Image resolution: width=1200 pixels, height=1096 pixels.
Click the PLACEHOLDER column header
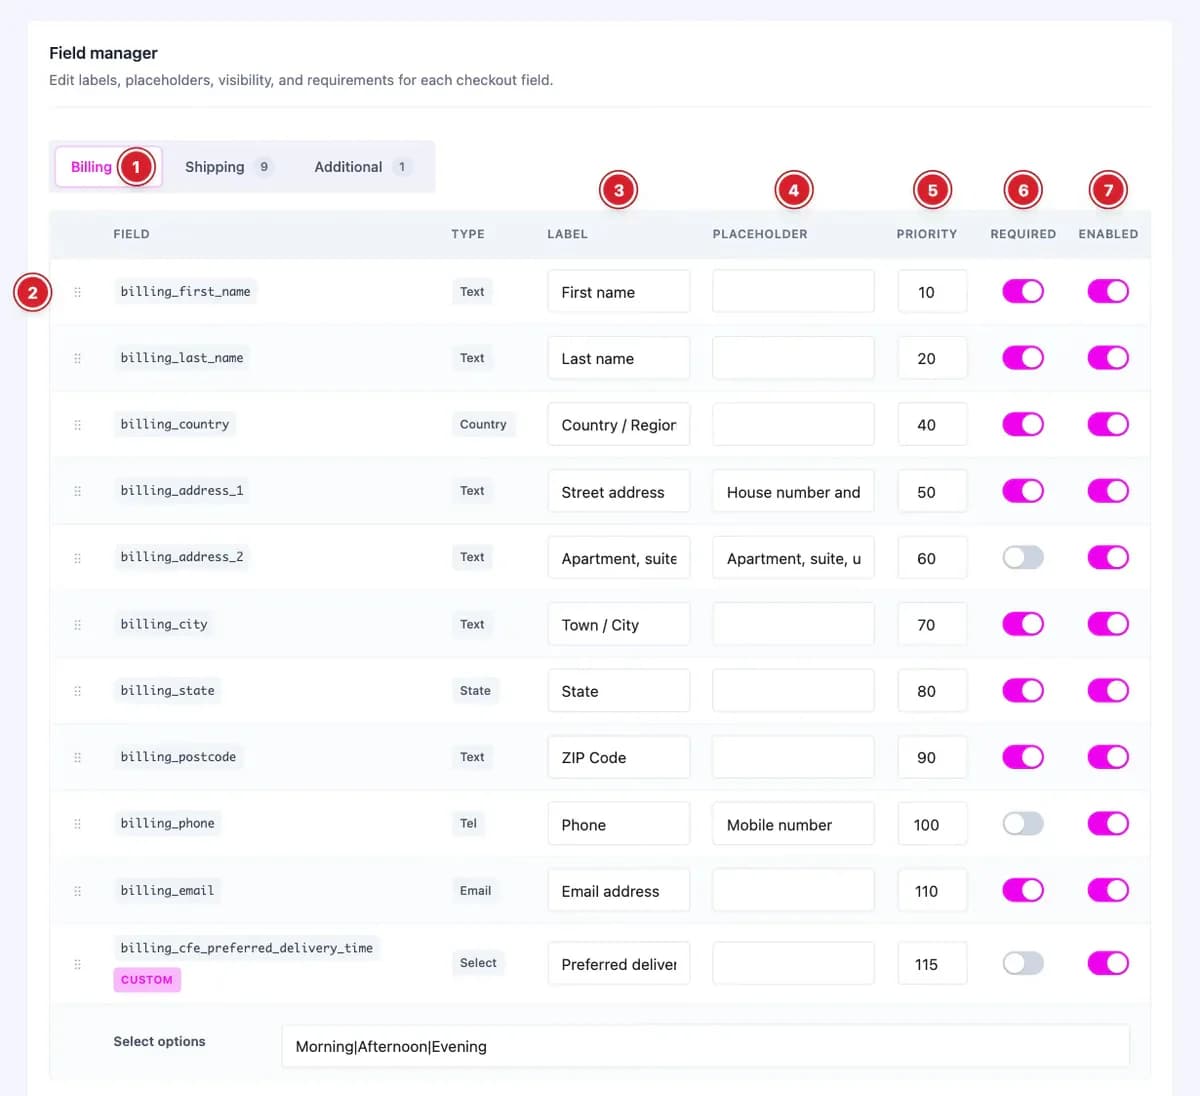[760, 234]
